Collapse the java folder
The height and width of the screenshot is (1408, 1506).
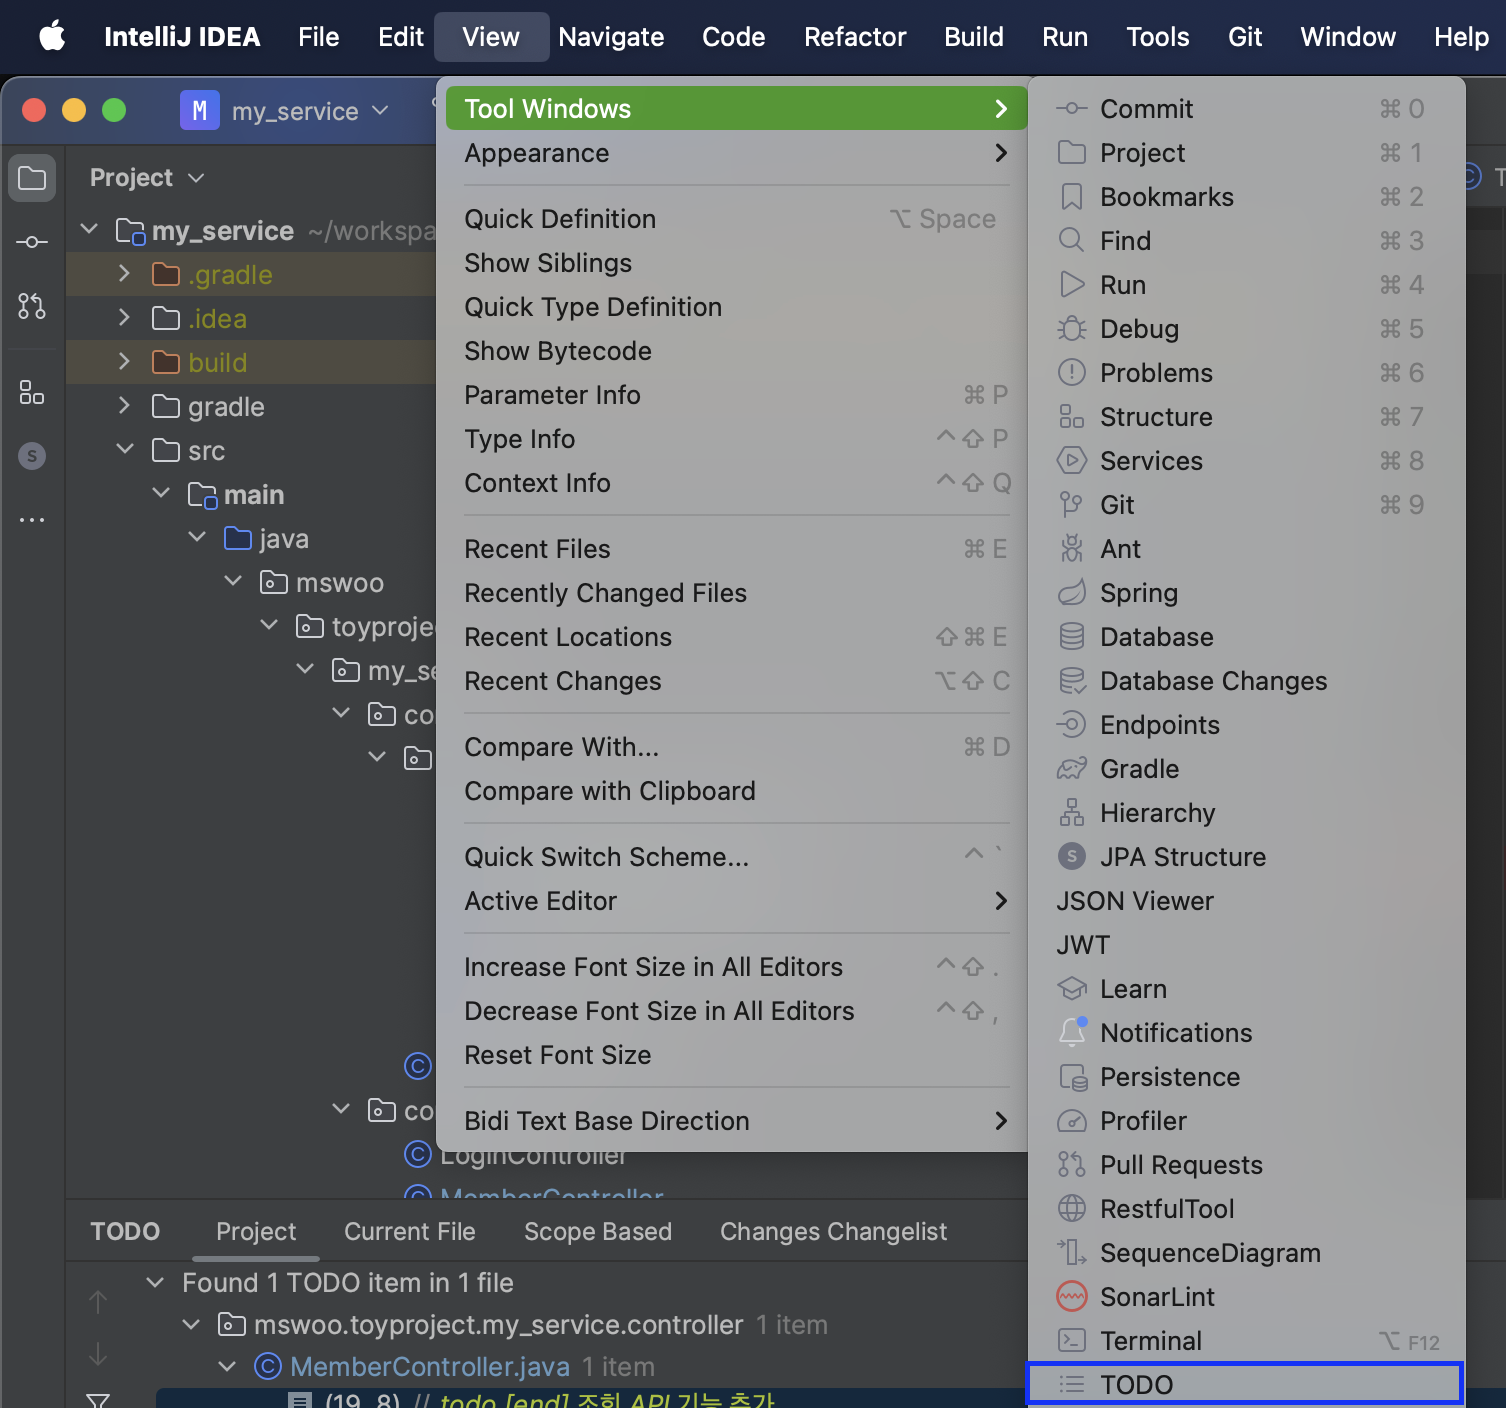(197, 538)
